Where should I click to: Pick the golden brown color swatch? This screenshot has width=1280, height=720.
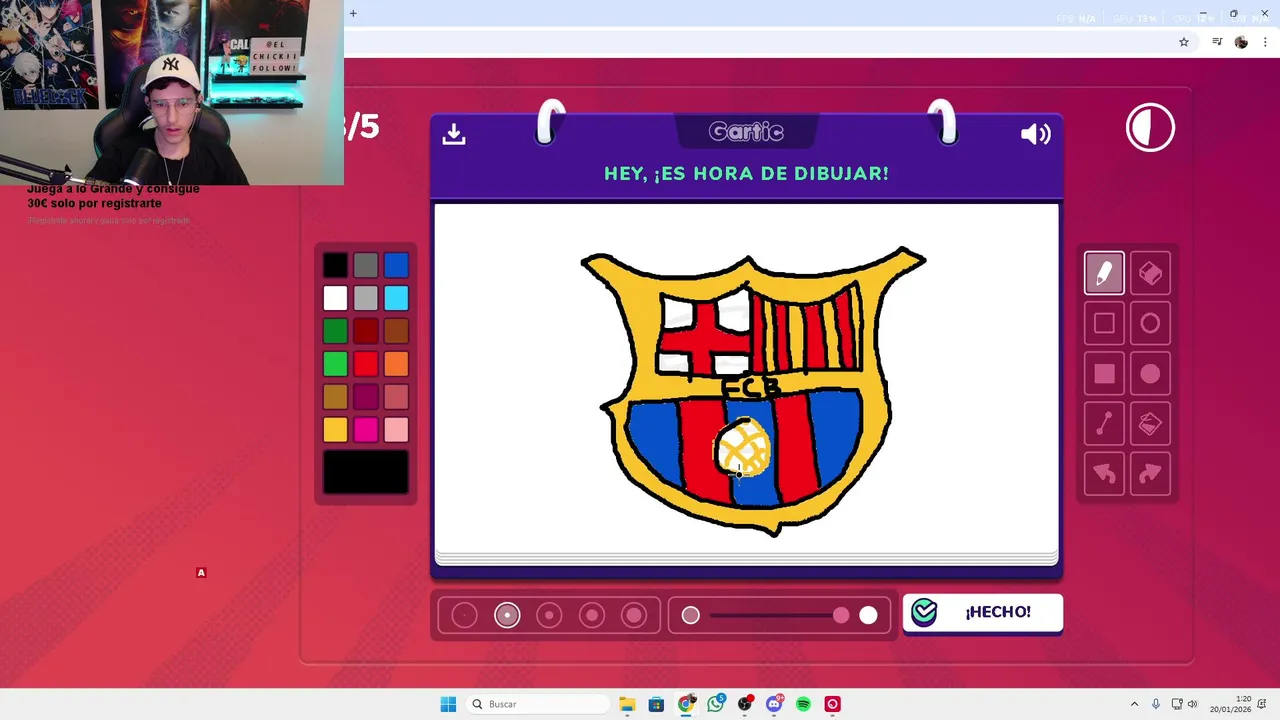(335, 397)
